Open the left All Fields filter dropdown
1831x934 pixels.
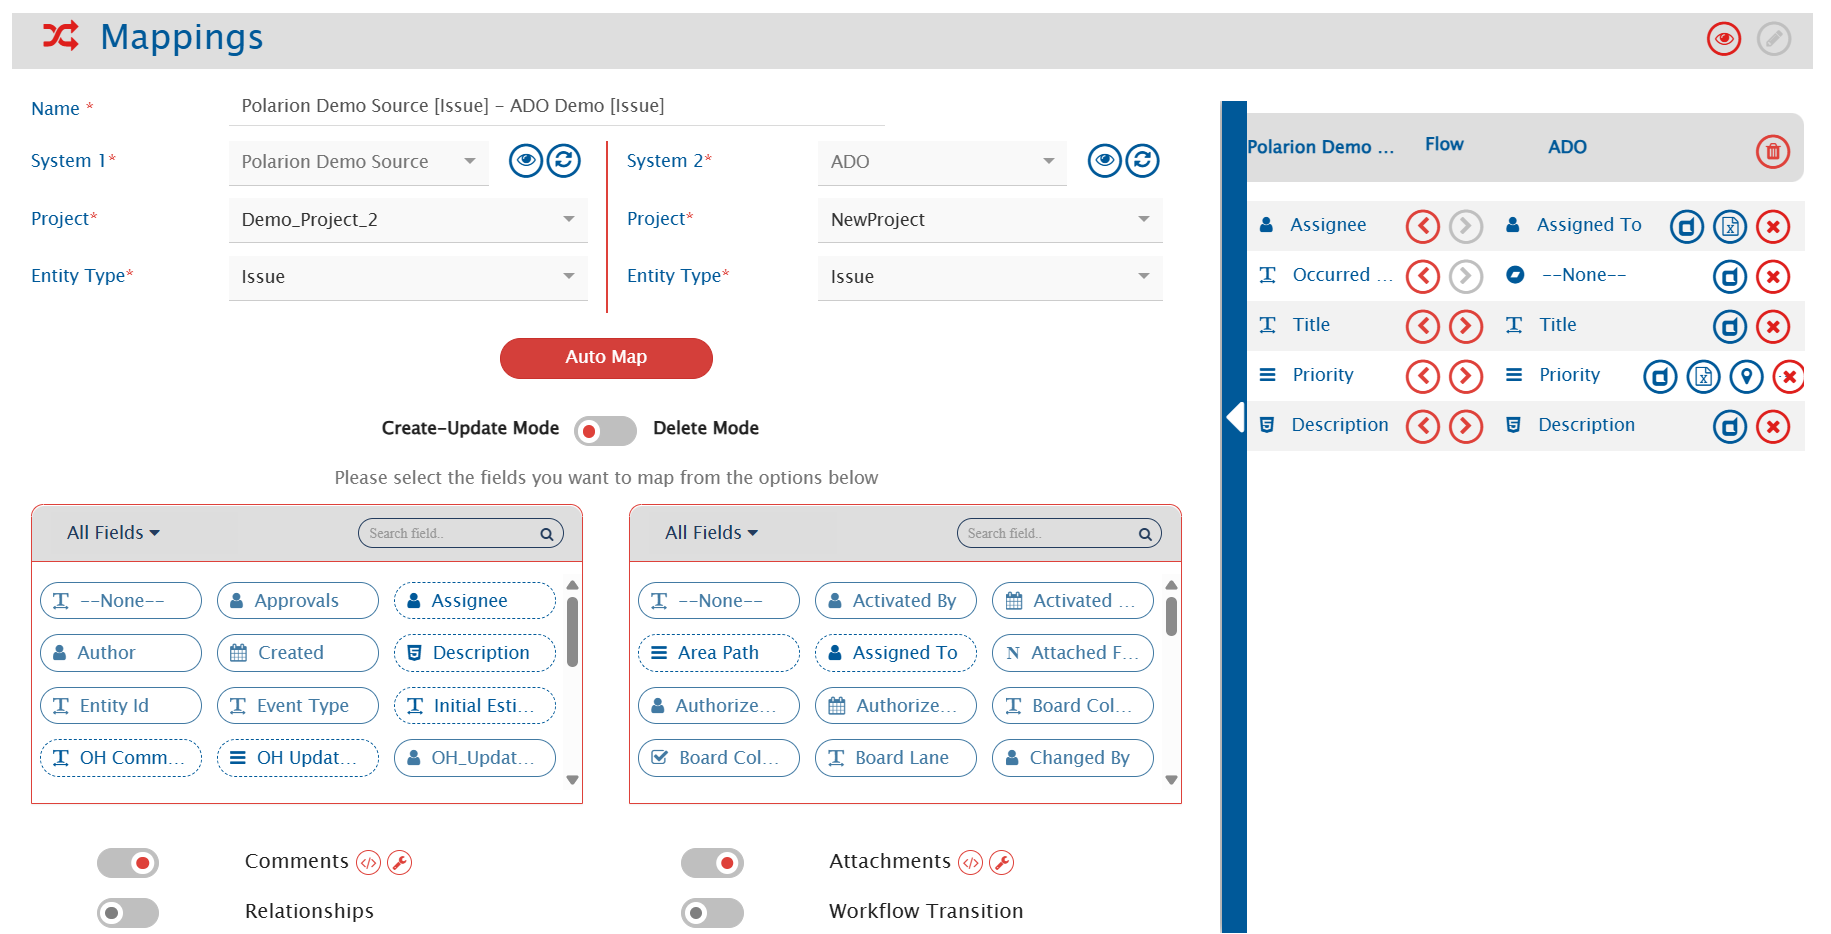point(113,533)
